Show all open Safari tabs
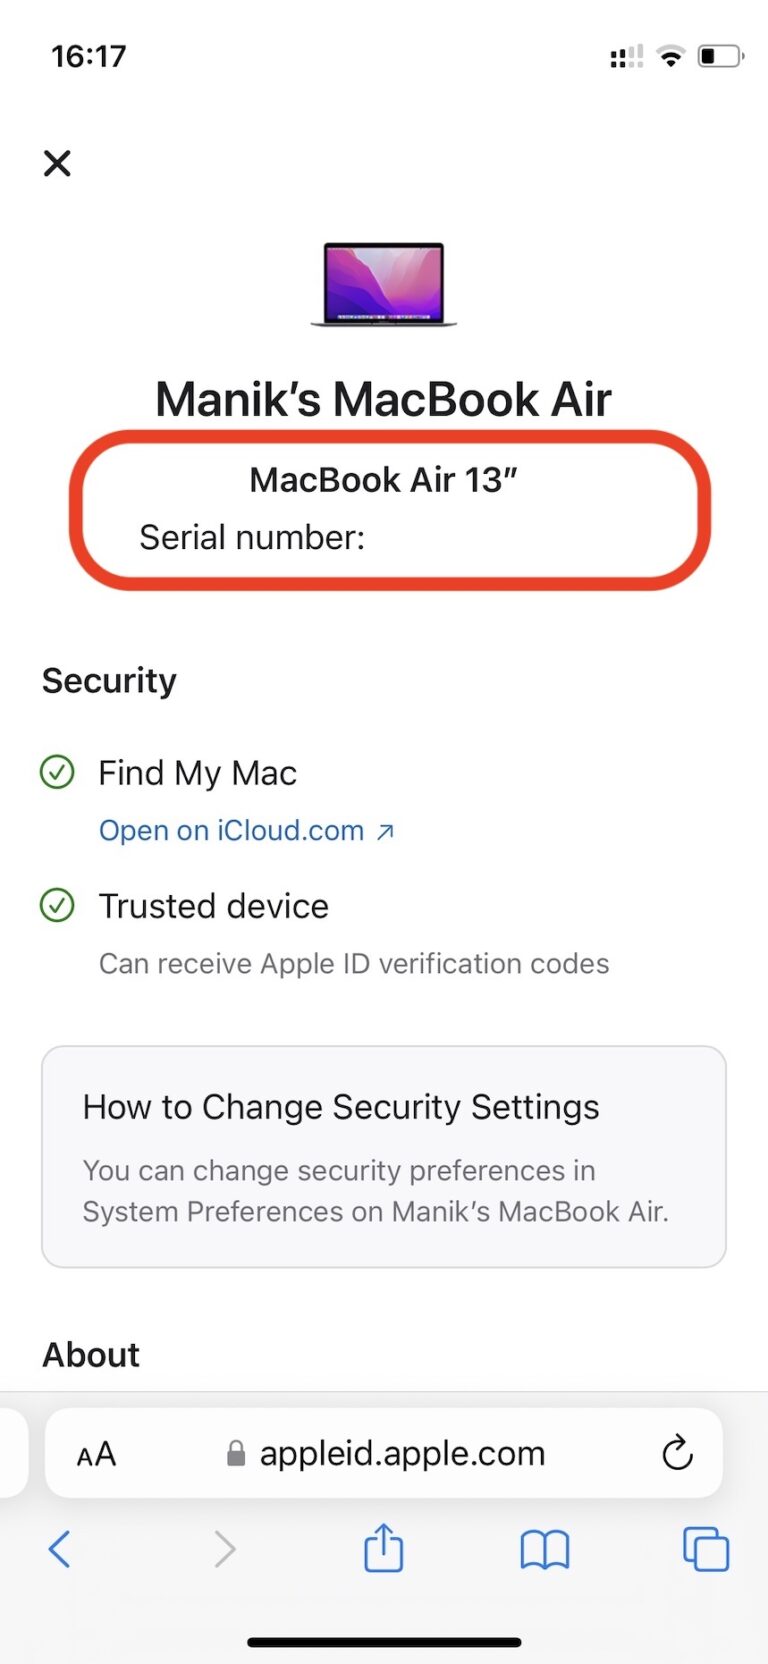This screenshot has width=768, height=1664. click(705, 1549)
